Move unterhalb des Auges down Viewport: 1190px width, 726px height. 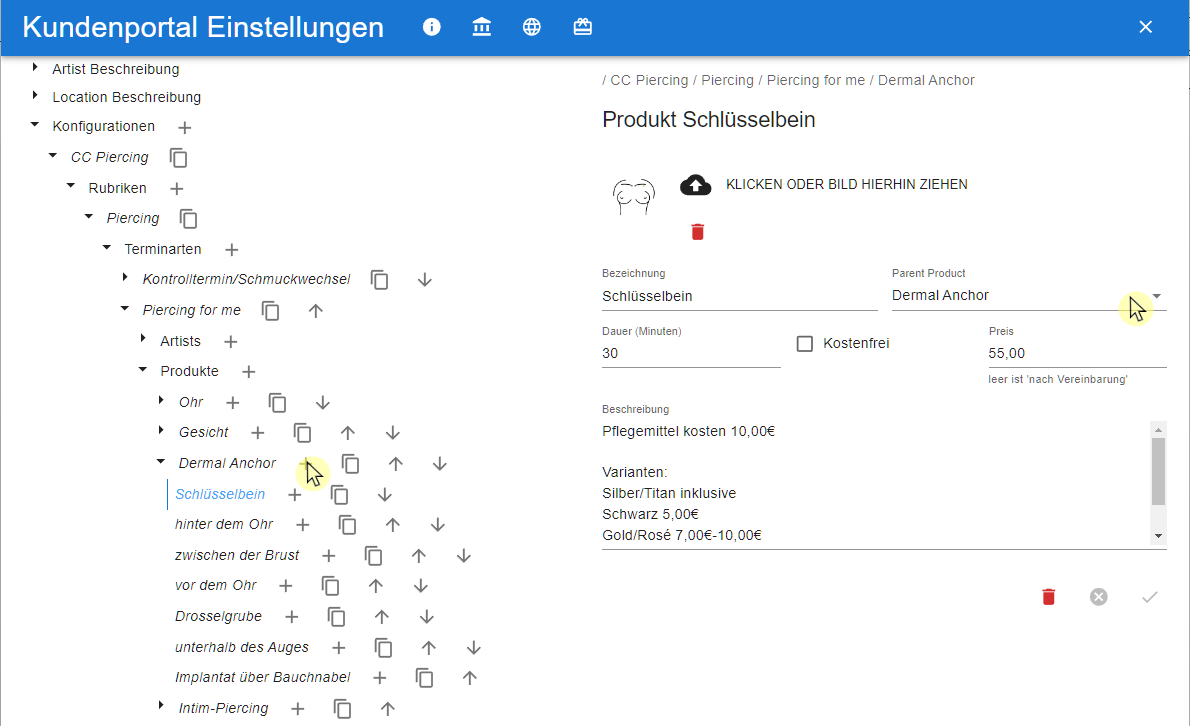tap(473, 648)
